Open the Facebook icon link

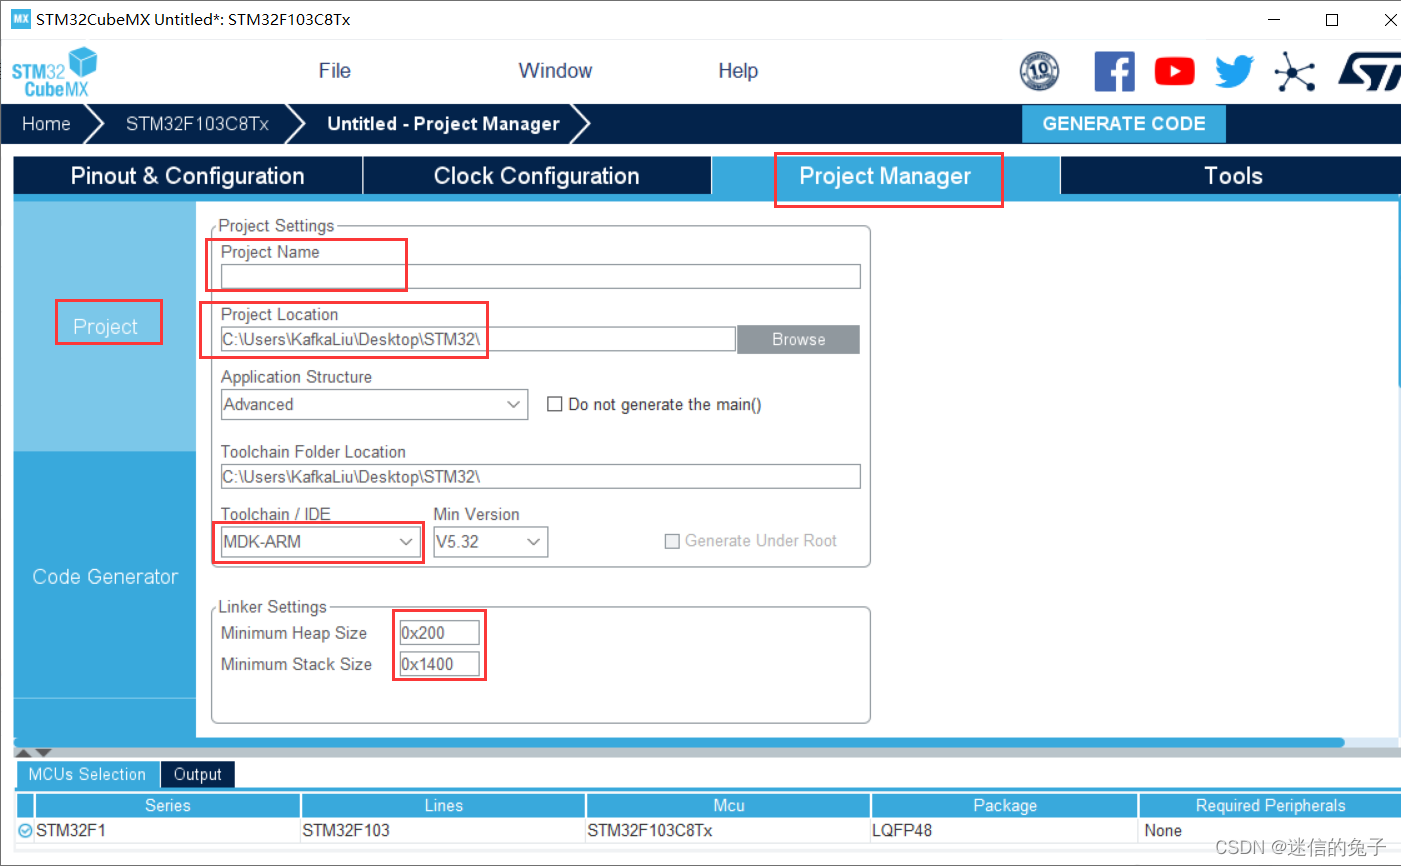(x=1114, y=71)
